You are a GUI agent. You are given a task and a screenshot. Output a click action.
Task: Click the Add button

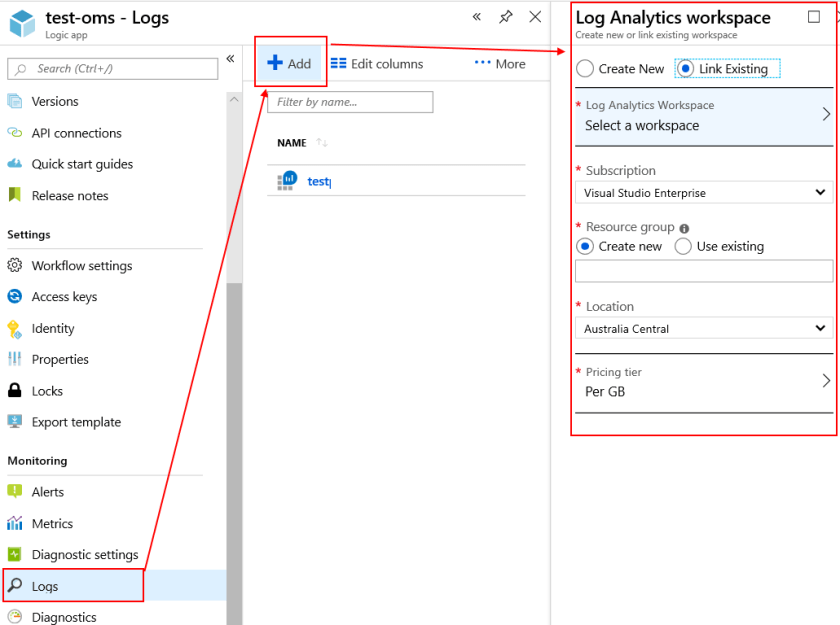click(x=290, y=63)
